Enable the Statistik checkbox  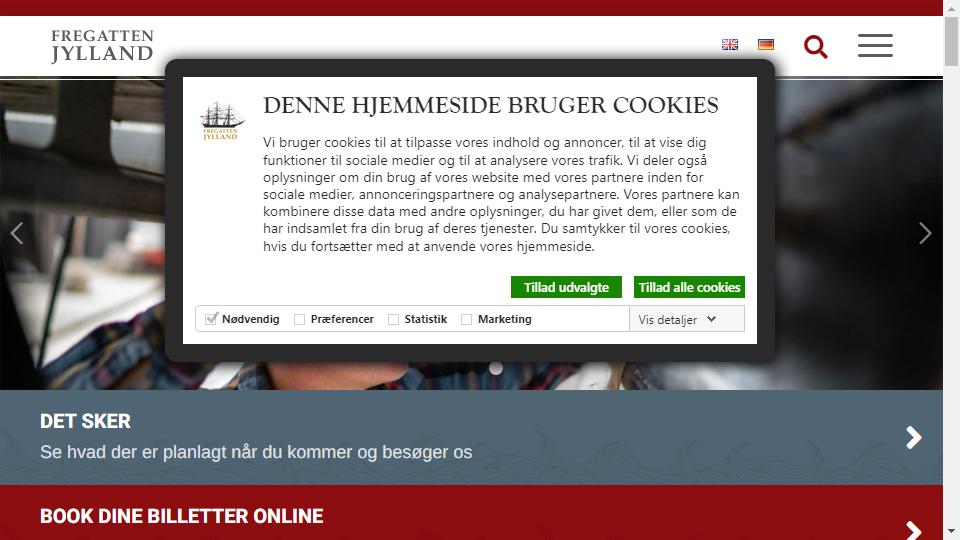click(x=394, y=320)
